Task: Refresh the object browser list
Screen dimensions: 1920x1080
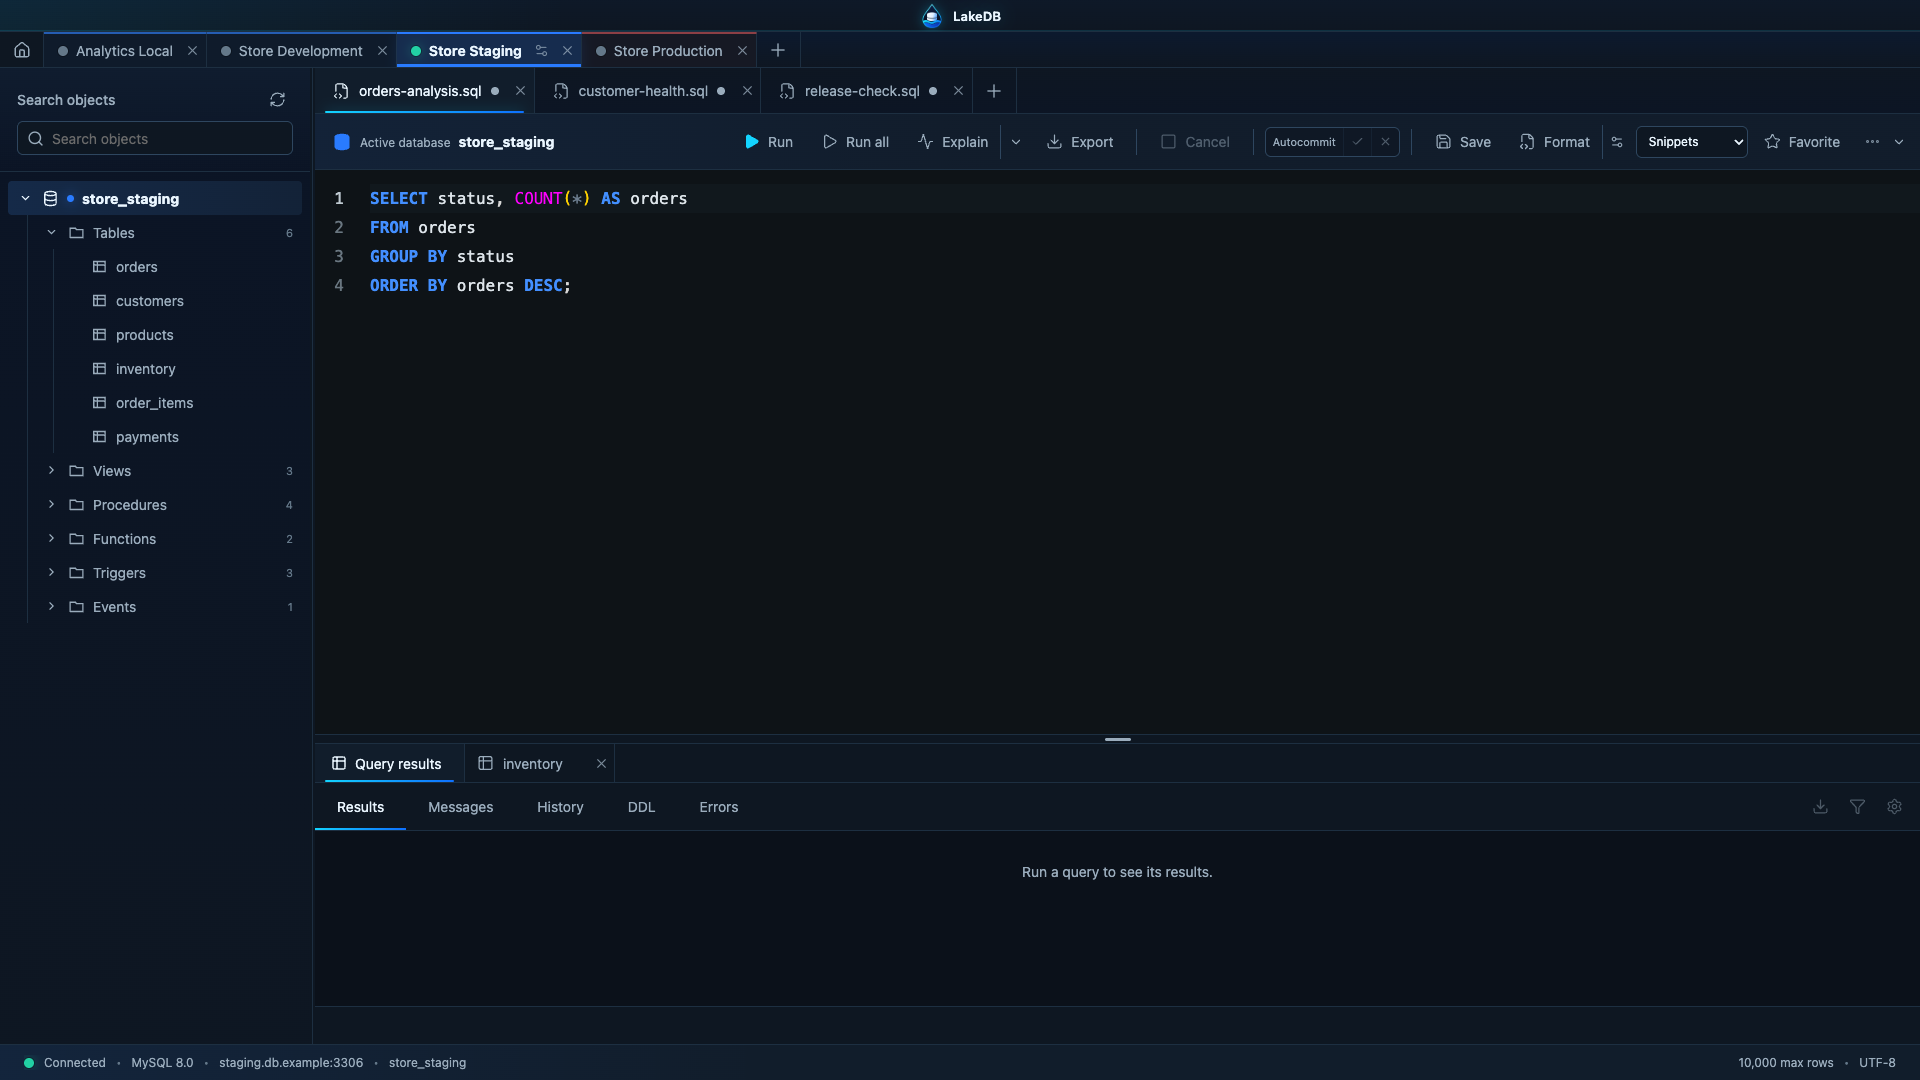Action: [x=277, y=100]
